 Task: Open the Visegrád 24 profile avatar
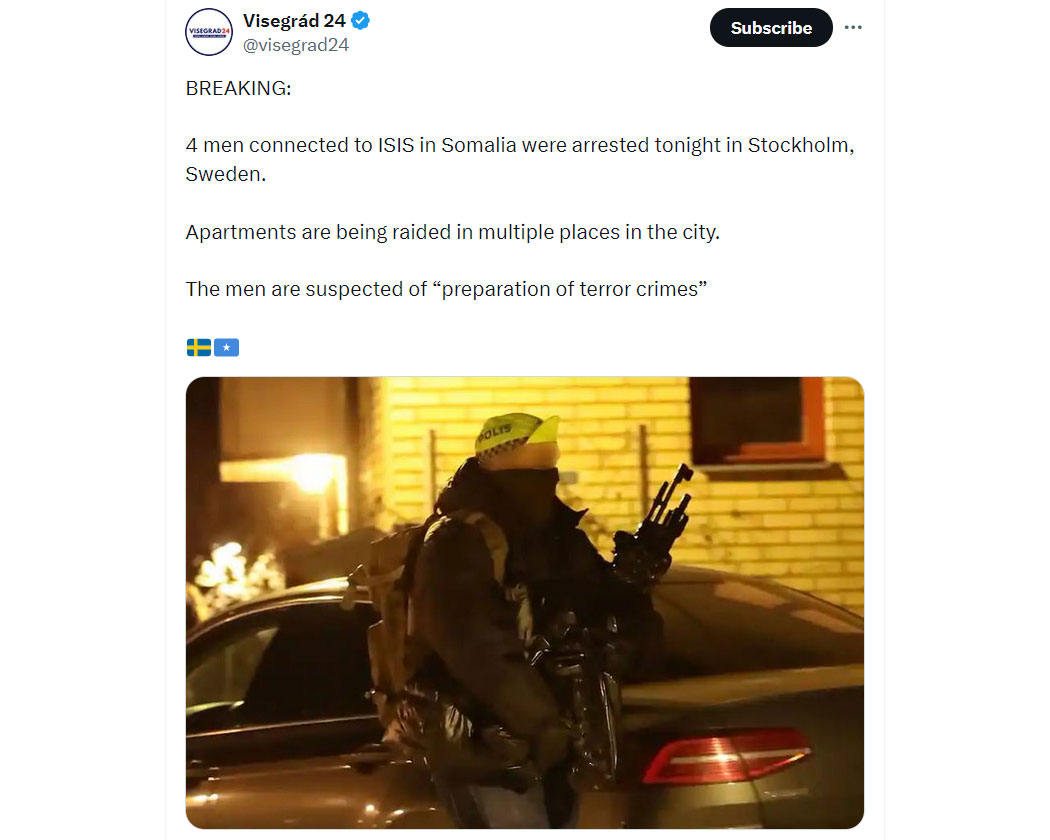tap(209, 31)
